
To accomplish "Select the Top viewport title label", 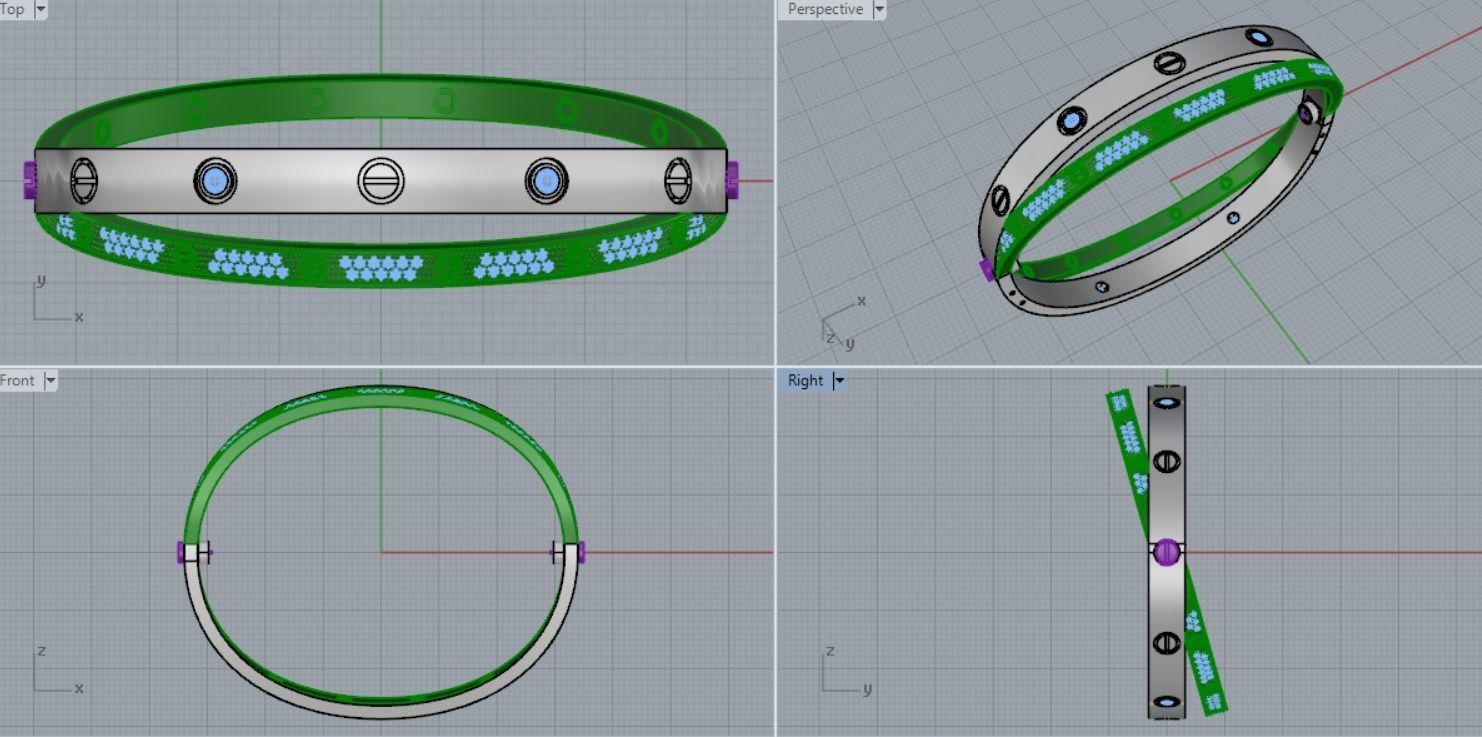I will coord(13,9).
